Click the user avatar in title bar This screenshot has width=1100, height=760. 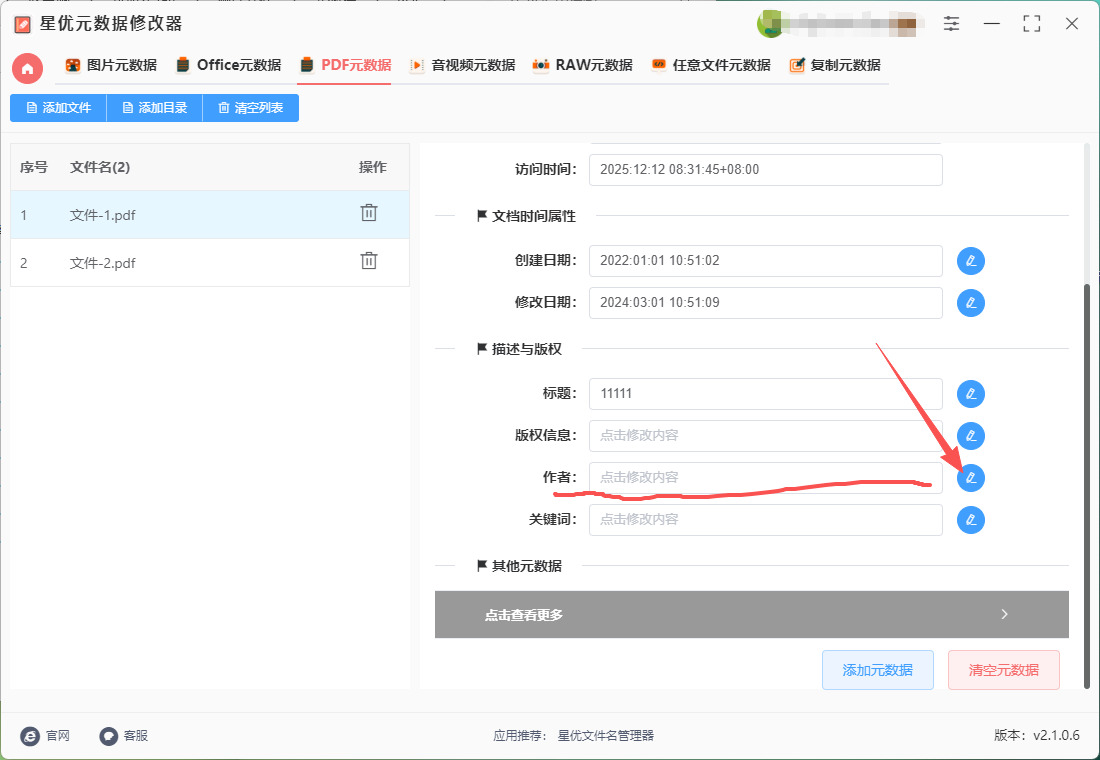click(x=770, y=24)
